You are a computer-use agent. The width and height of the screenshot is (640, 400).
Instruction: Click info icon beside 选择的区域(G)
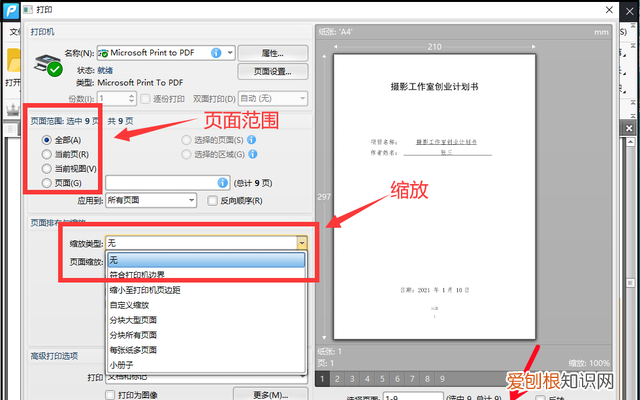click(x=253, y=154)
